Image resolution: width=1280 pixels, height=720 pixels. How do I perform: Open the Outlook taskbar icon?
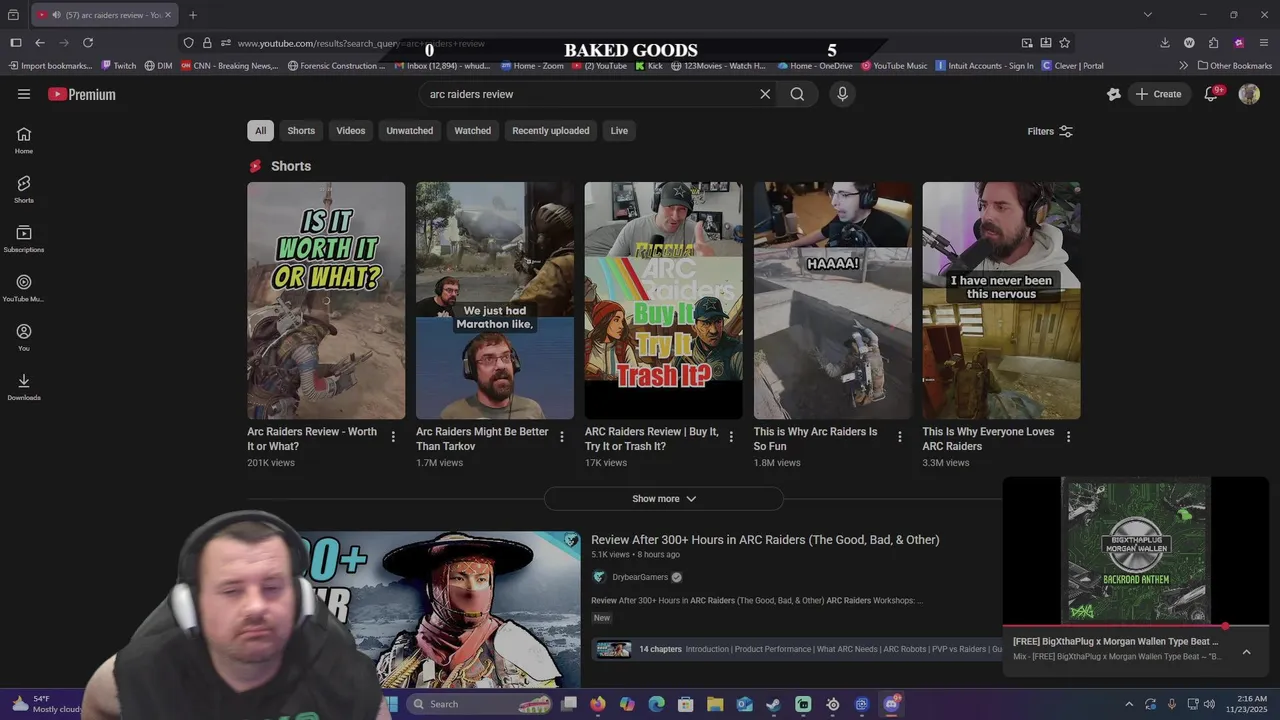(744, 704)
